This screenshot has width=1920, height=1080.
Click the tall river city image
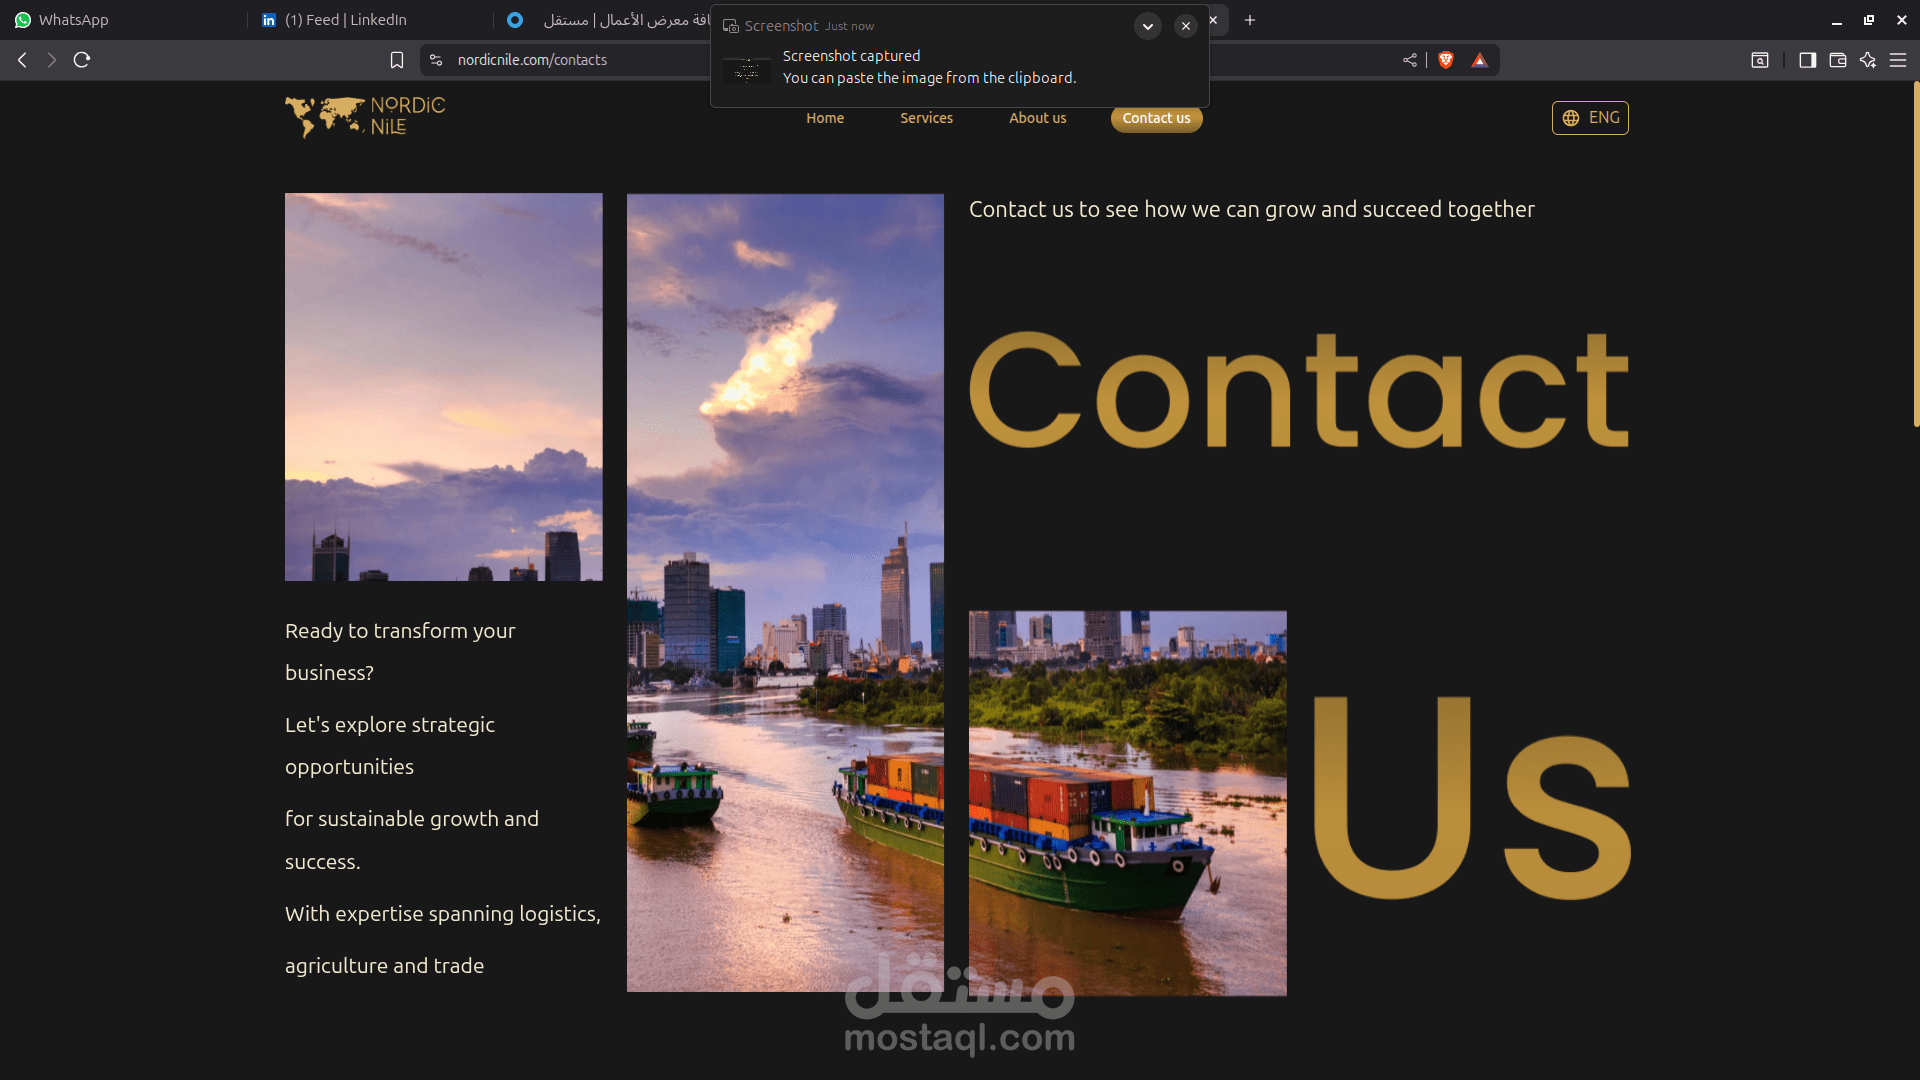(785, 592)
